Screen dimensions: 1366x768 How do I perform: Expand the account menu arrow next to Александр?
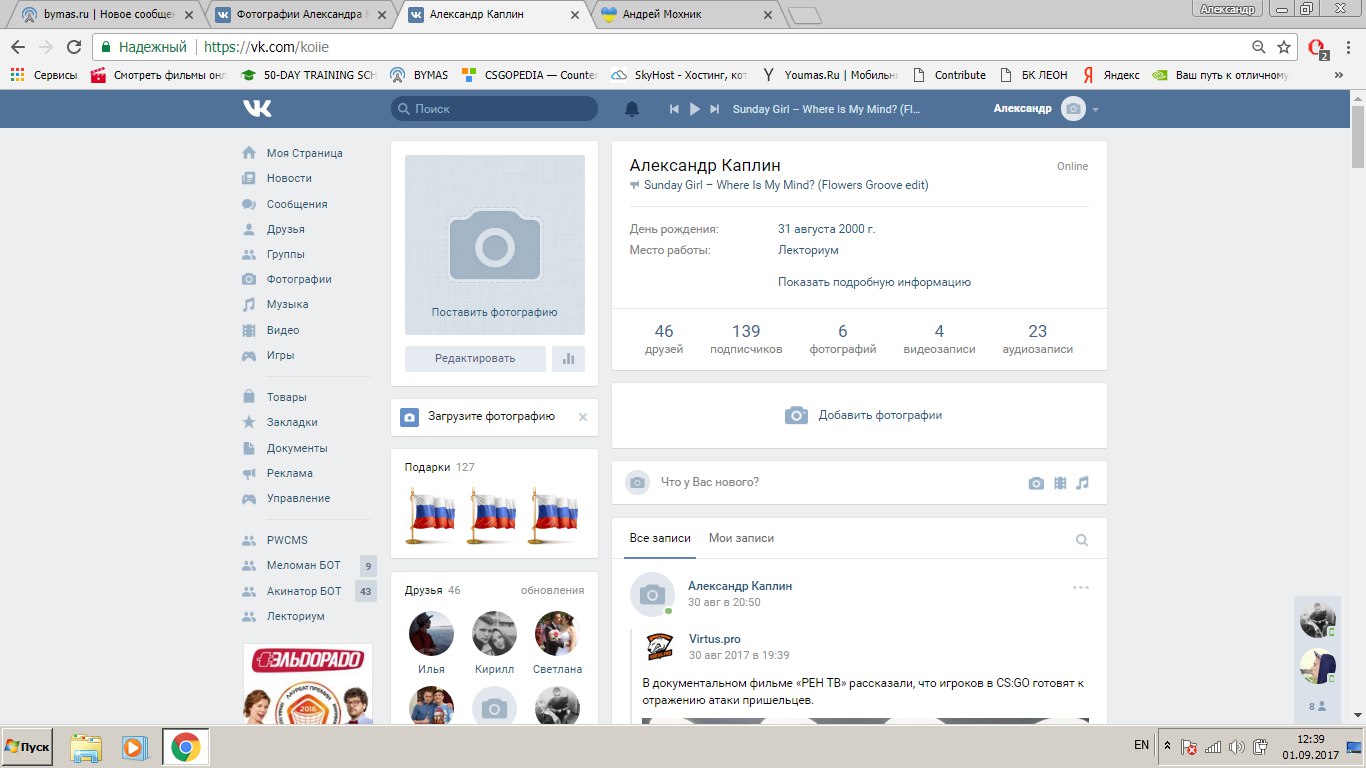1096,110
